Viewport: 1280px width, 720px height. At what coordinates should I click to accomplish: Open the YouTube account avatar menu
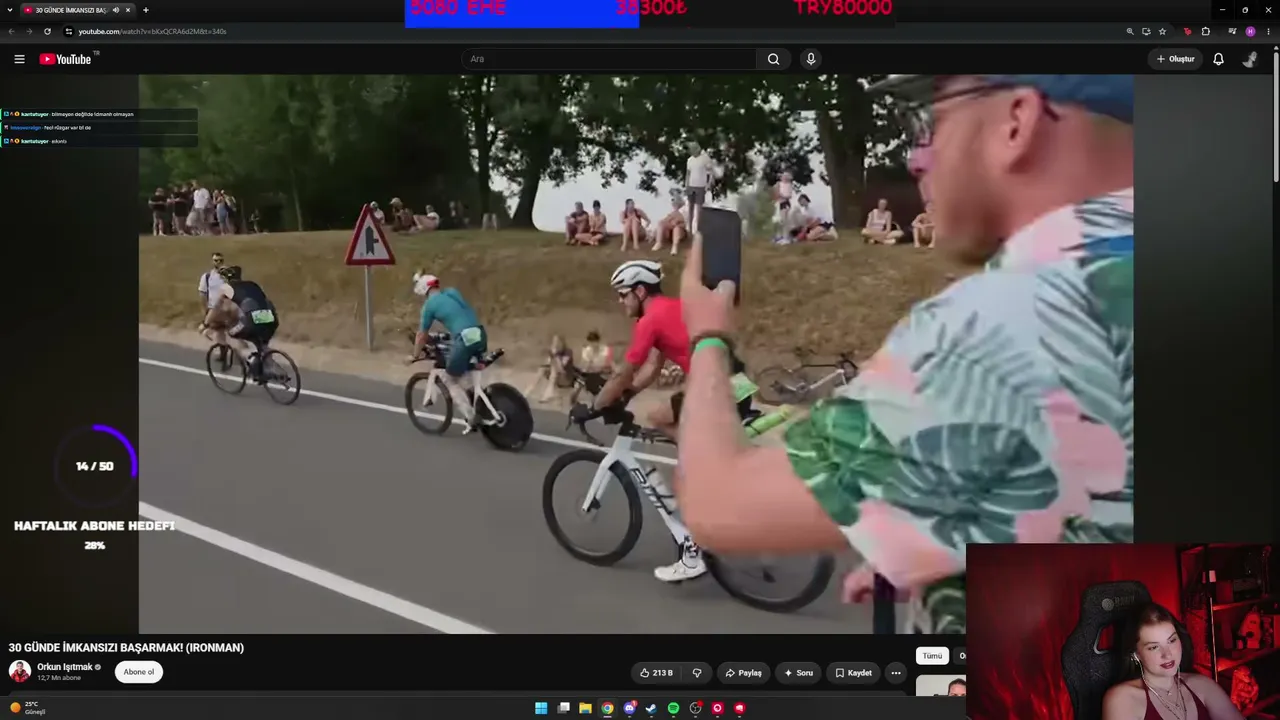(1250, 59)
